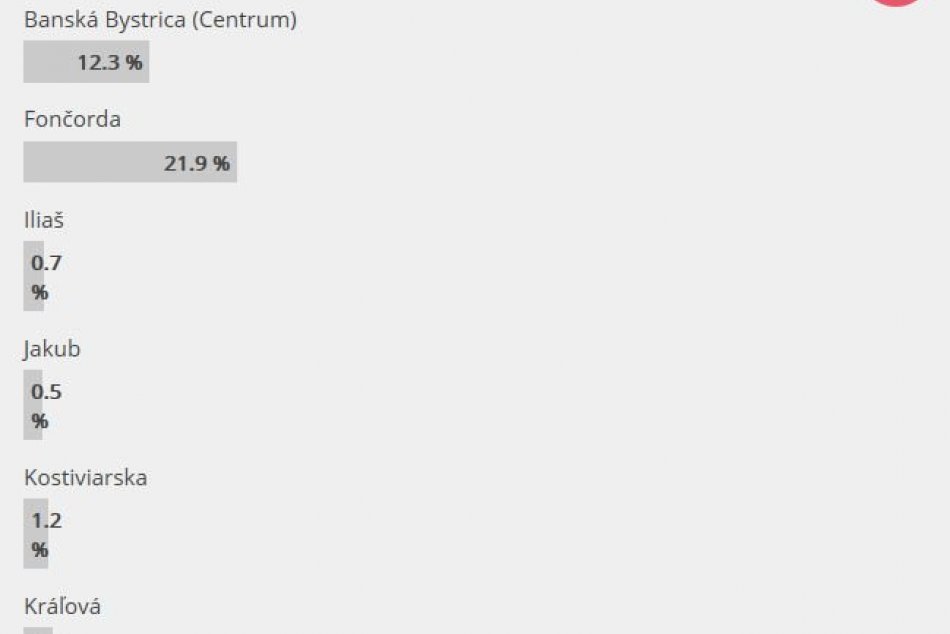Select the Fončorda option label
The height and width of the screenshot is (634, 950).
coord(72,120)
